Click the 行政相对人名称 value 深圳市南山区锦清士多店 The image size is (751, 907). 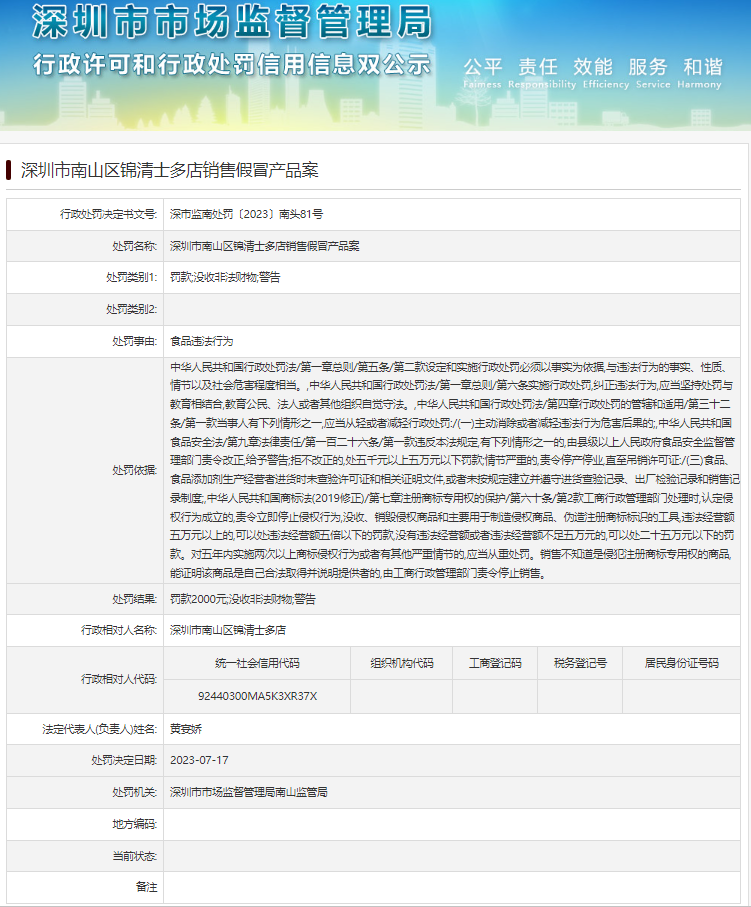228,631
